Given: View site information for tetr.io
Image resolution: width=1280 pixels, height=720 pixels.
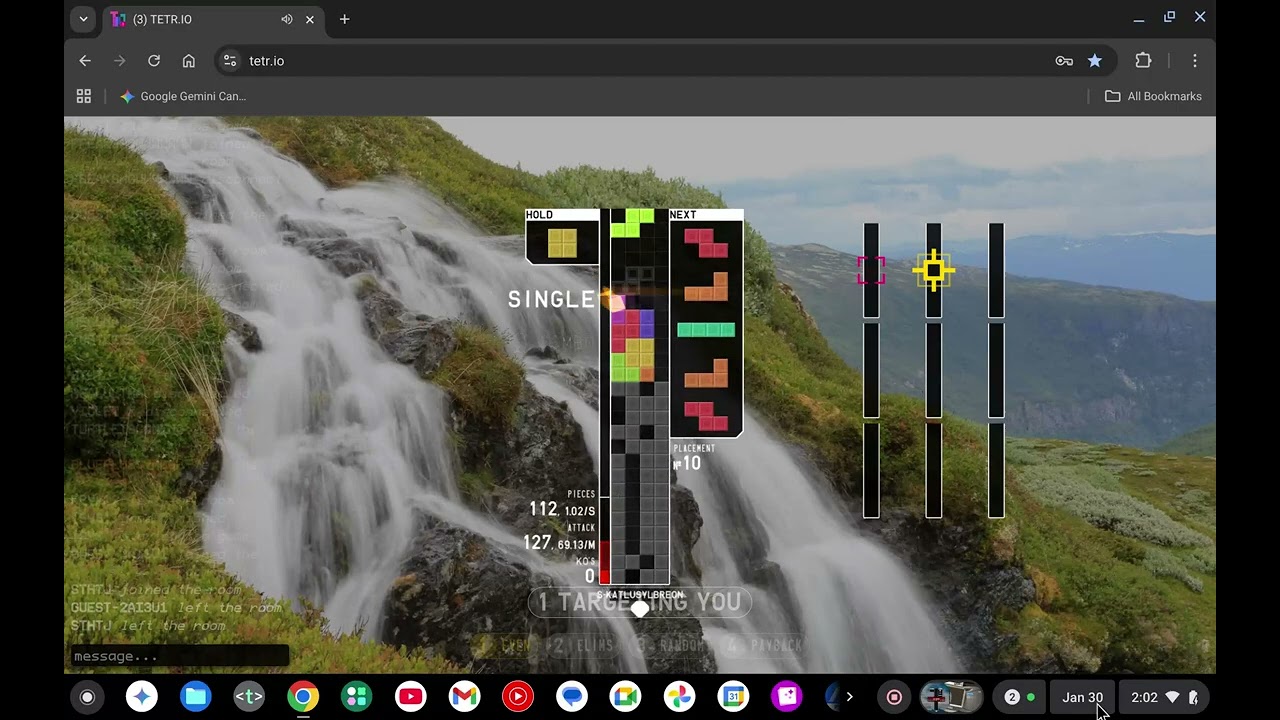Looking at the screenshot, I should coord(230,61).
